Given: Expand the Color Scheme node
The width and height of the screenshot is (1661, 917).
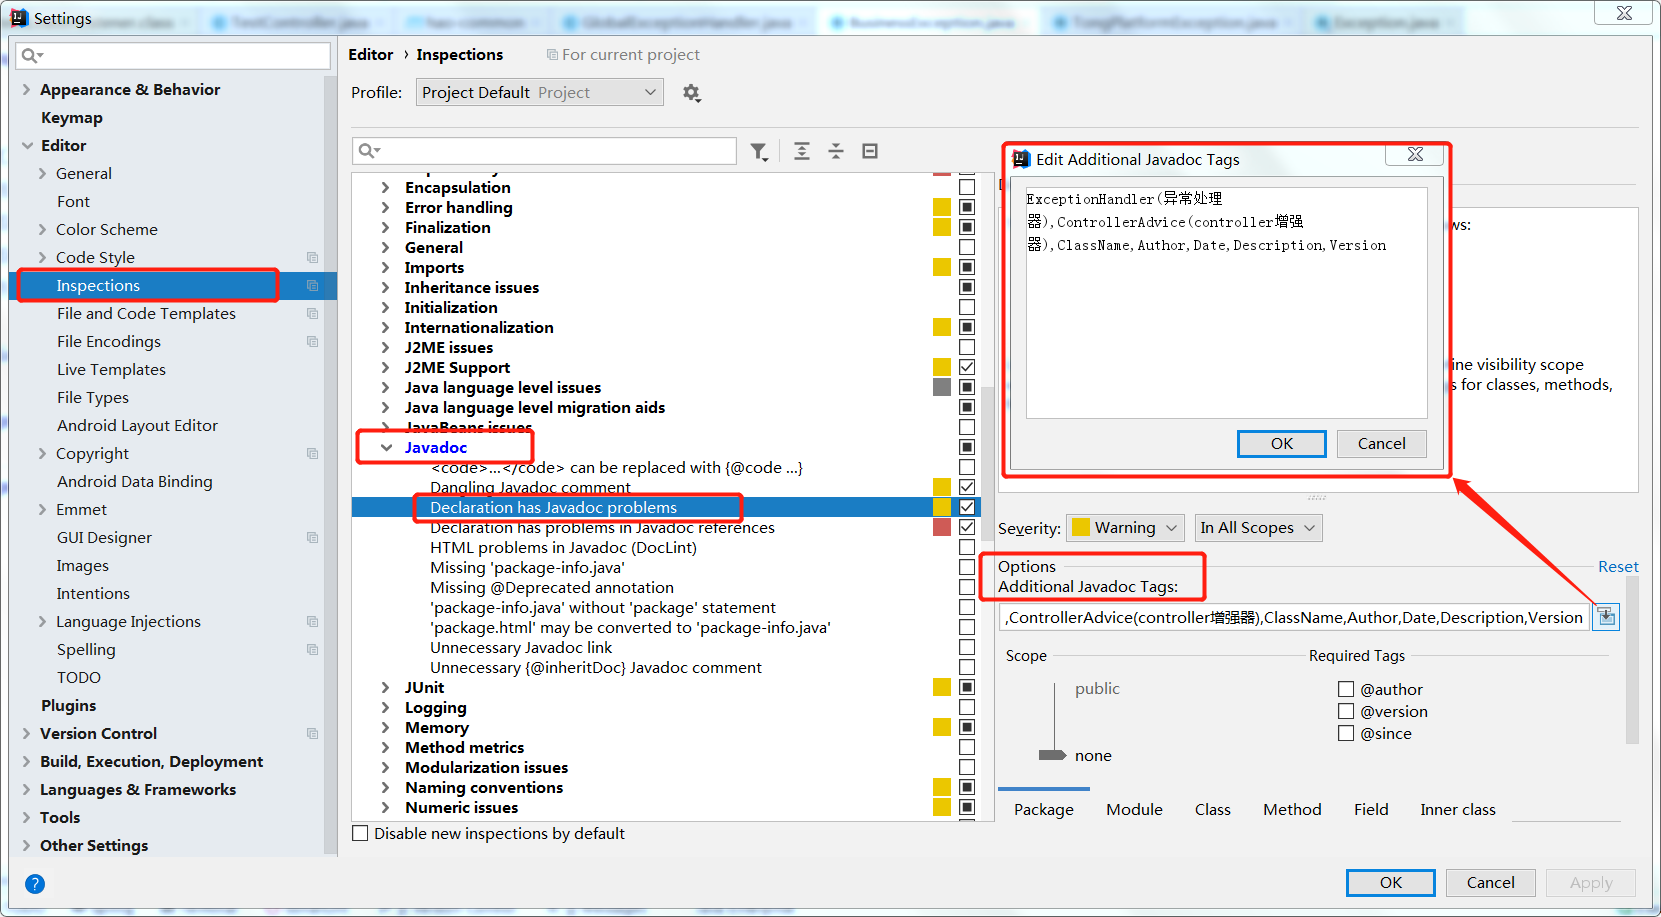Looking at the screenshot, I should click(x=42, y=229).
